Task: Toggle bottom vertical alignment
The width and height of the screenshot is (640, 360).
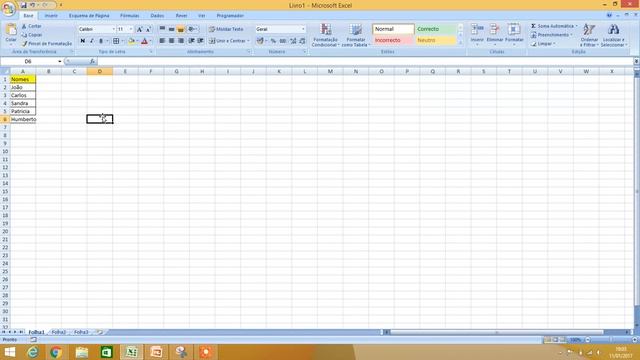Action: (180, 29)
